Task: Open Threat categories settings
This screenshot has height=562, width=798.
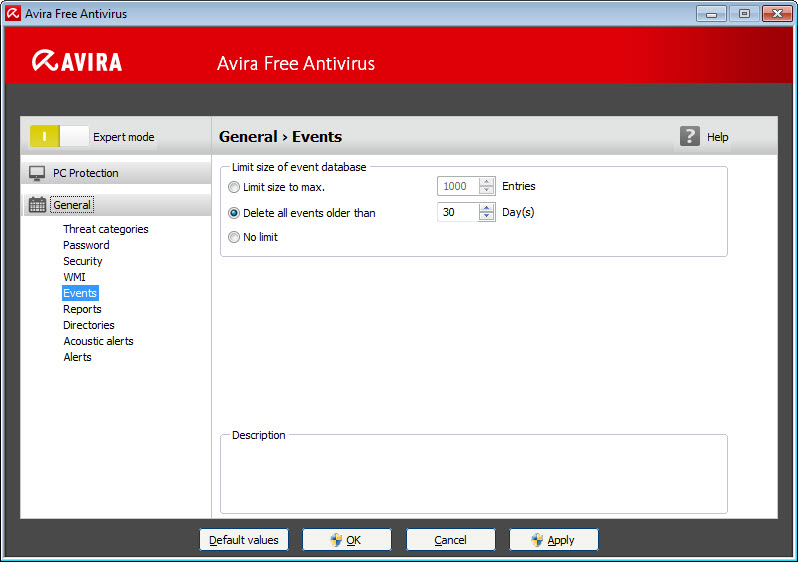Action: [x=106, y=229]
